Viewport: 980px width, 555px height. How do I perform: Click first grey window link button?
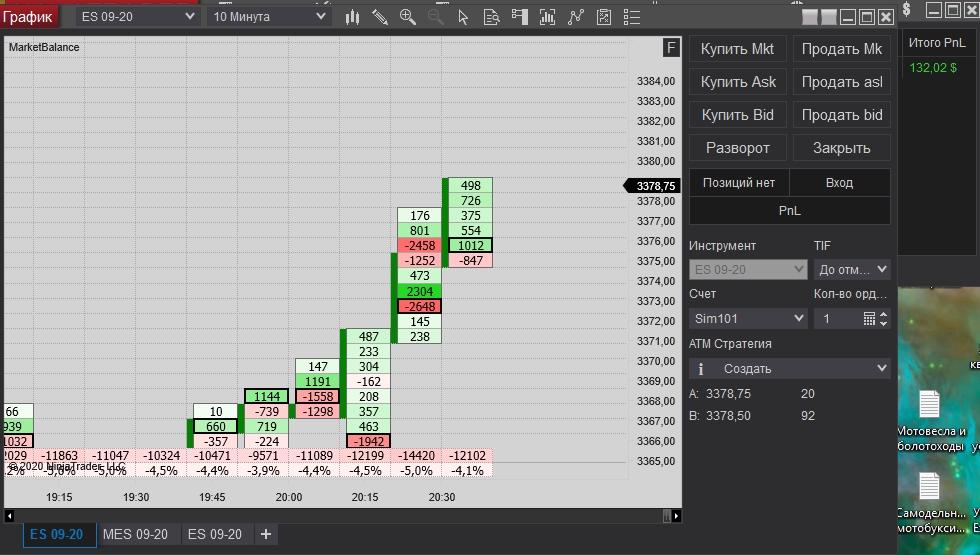pyautogui.click(x=809, y=18)
